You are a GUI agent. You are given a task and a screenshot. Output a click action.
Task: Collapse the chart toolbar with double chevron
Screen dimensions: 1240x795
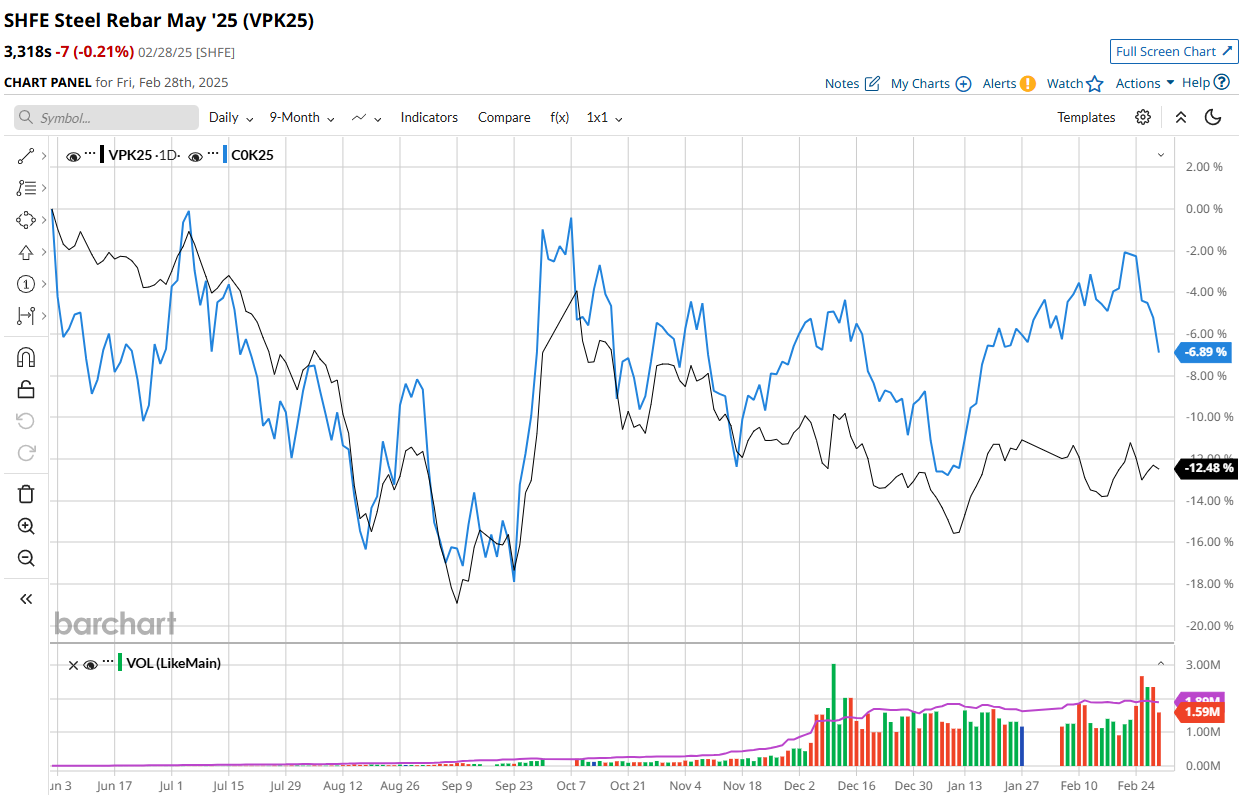[1181, 118]
